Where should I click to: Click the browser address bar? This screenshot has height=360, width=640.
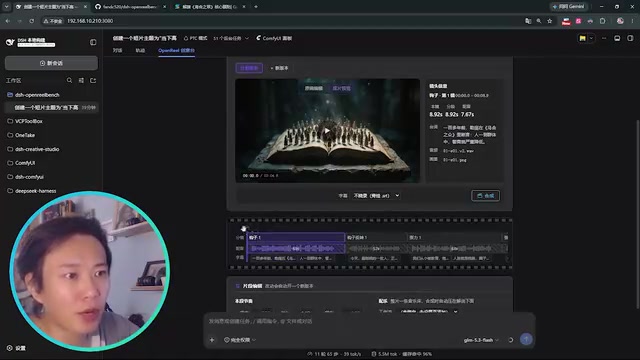pyautogui.click(x=282, y=21)
